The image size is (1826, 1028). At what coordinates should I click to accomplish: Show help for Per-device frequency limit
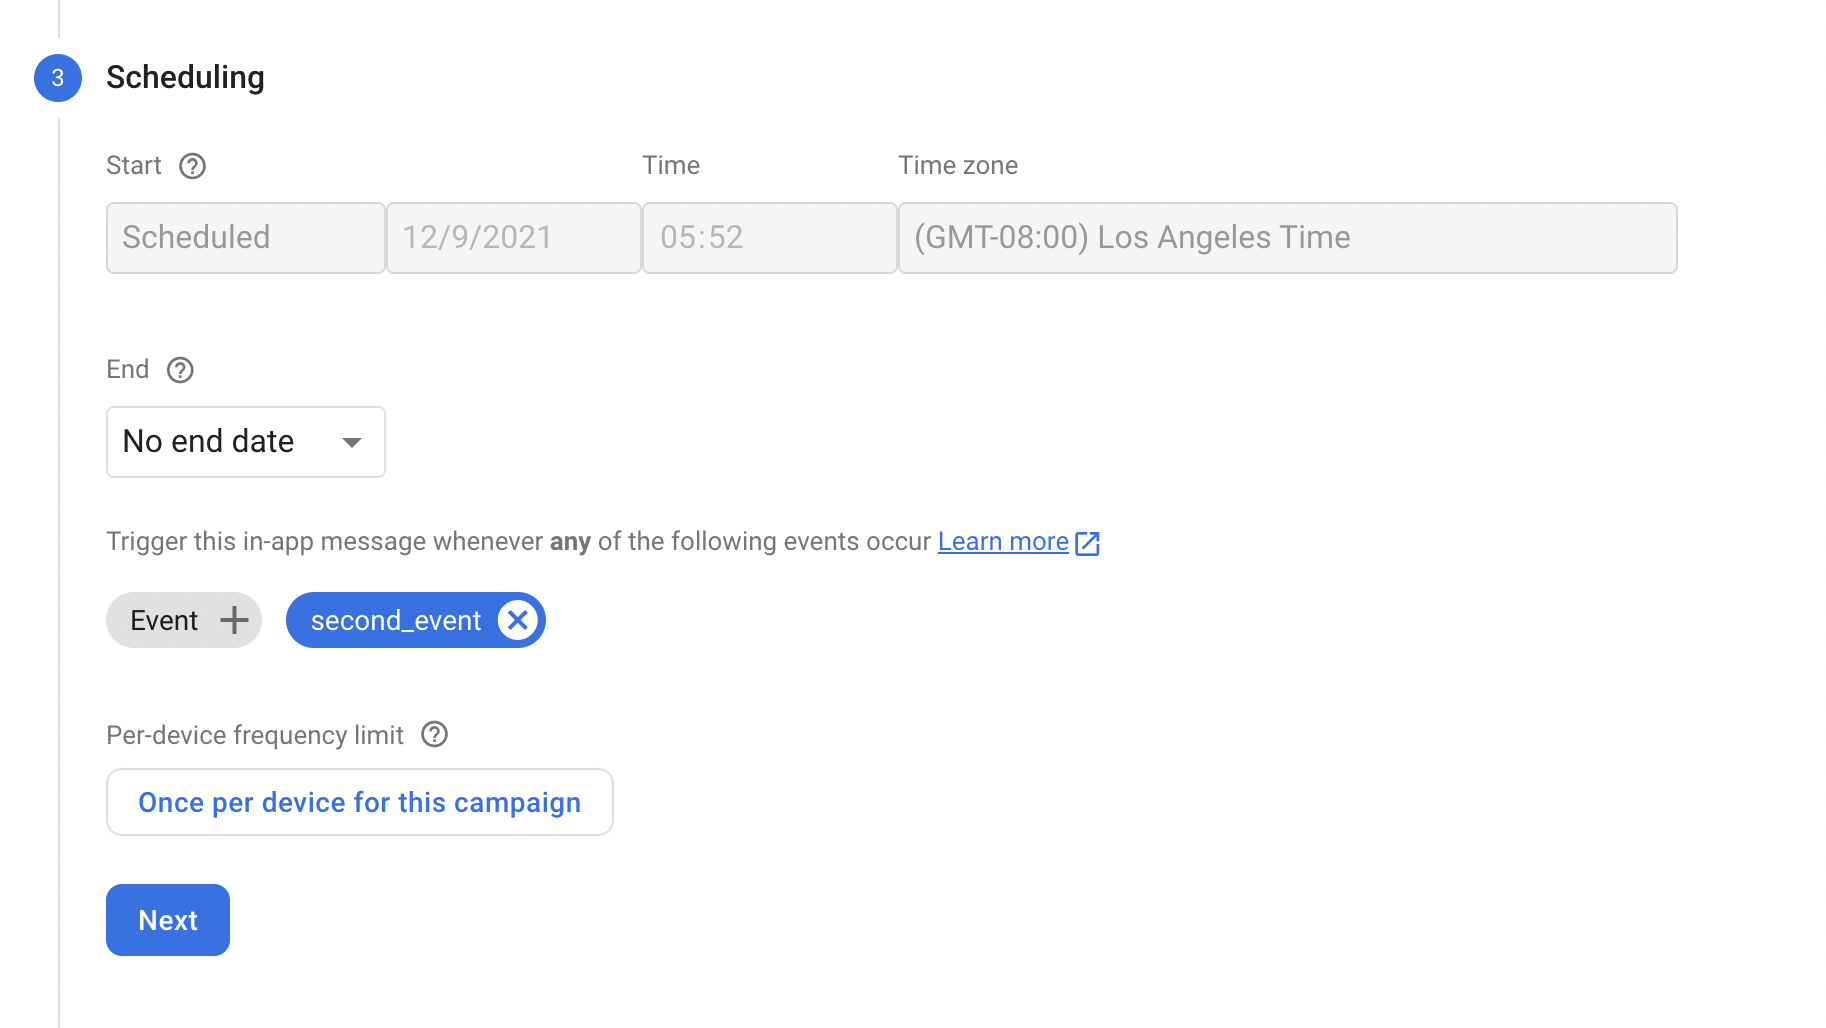pyautogui.click(x=434, y=735)
